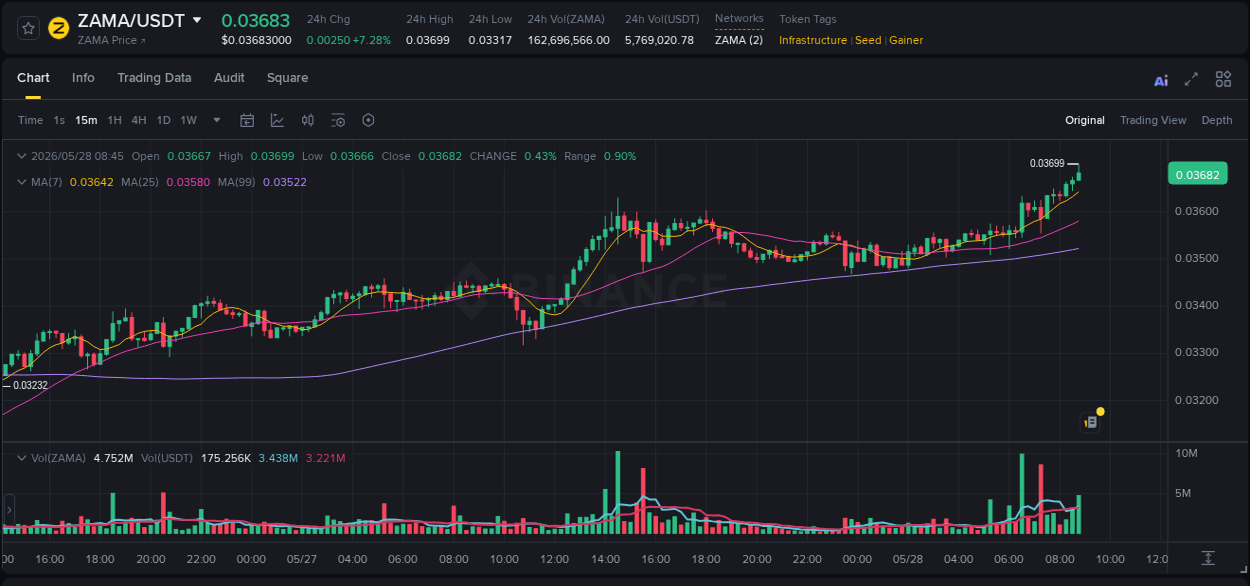Click the 24h change +7.28% value
1250x586 pixels.
[x=371, y=40]
